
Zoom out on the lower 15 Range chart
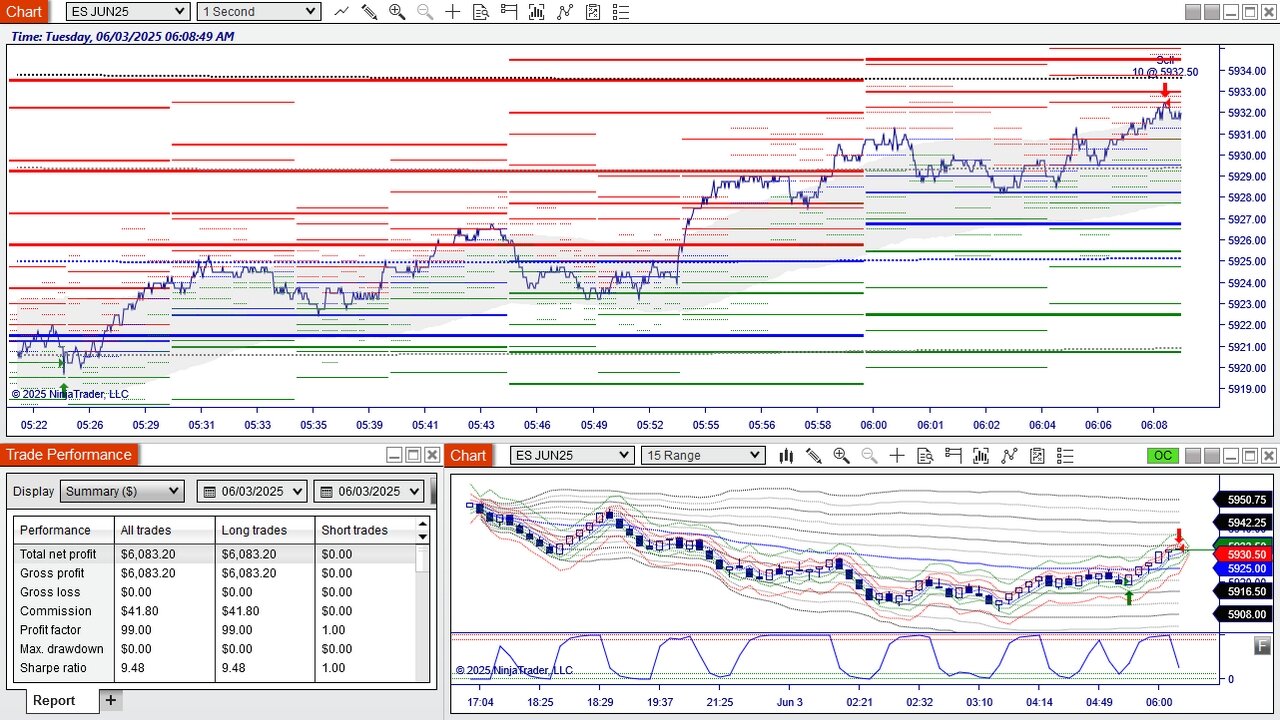point(869,456)
